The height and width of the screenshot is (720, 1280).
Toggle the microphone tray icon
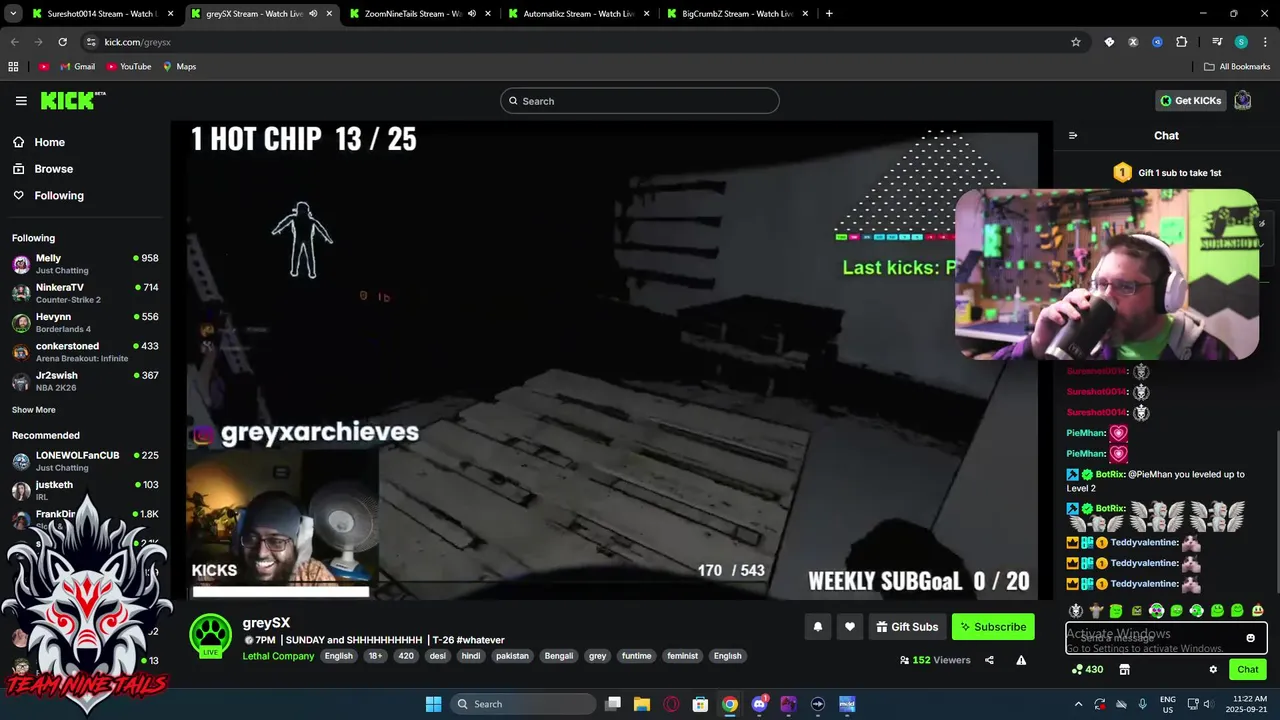point(1143,704)
